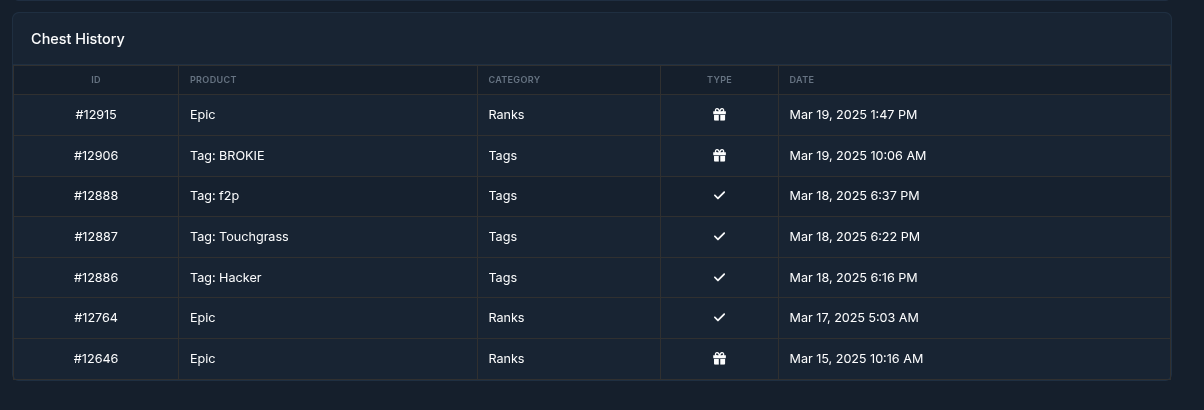This screenshot has width=1204, height=410.
Task: Select the Ranks category in row #12764
Action: 506,318
